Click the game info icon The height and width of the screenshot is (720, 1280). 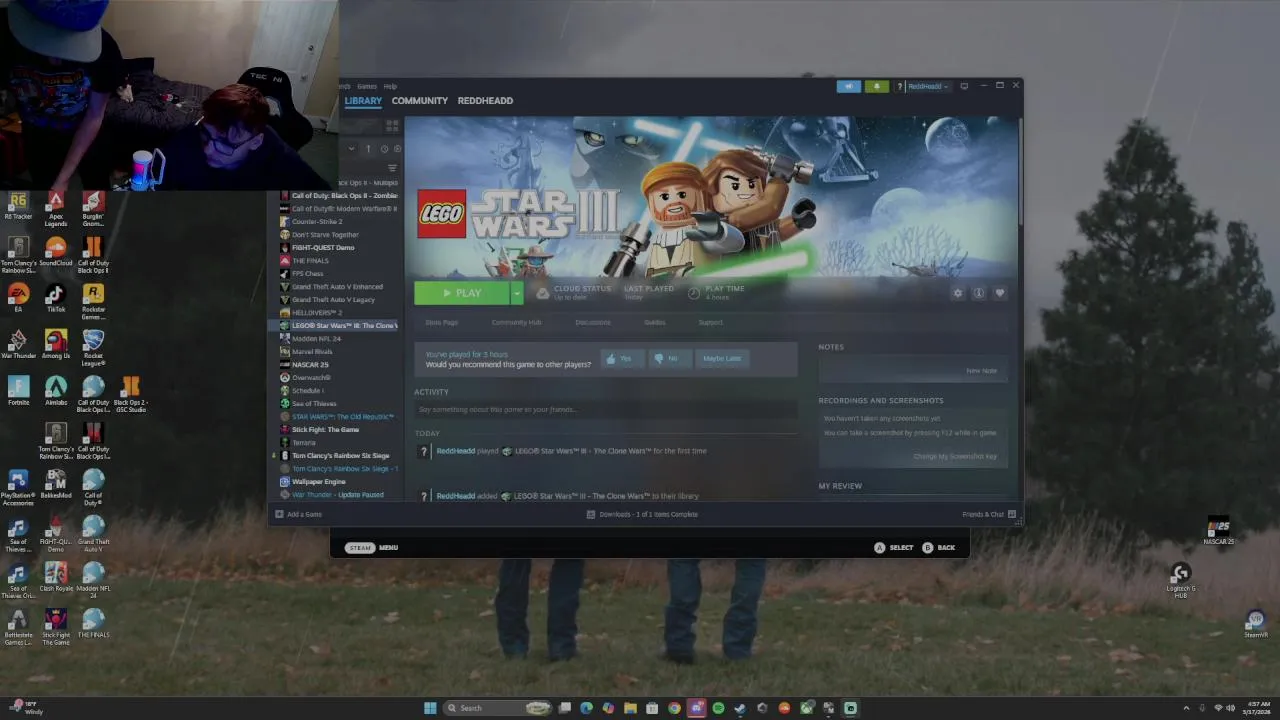point(978,293)
